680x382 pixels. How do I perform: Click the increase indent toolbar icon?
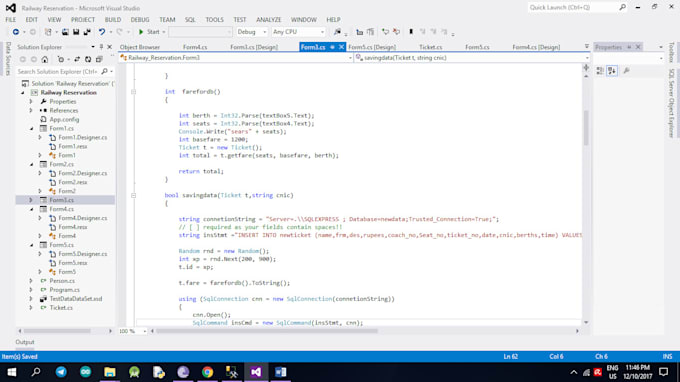point(370,32)
